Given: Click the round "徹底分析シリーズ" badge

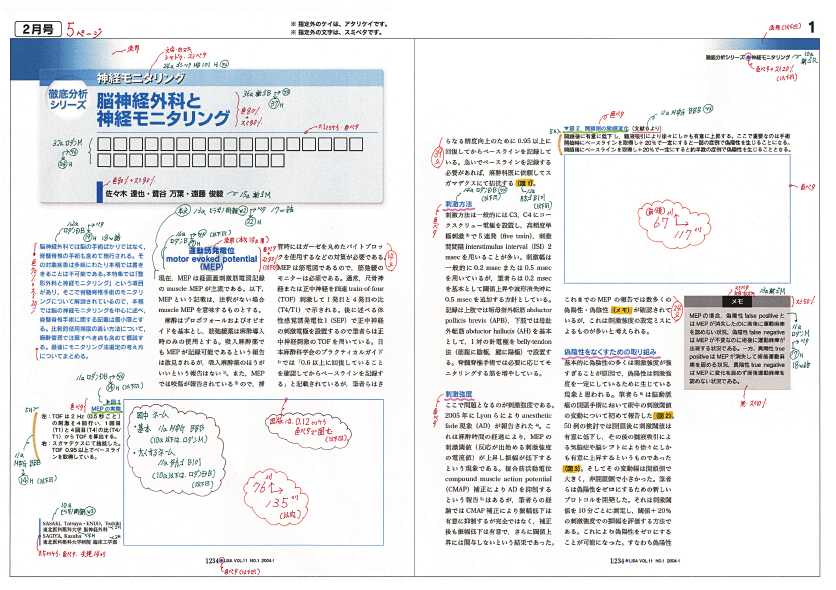Looking at the screenshot, I should pyautogui.click(x=63, y=105).
